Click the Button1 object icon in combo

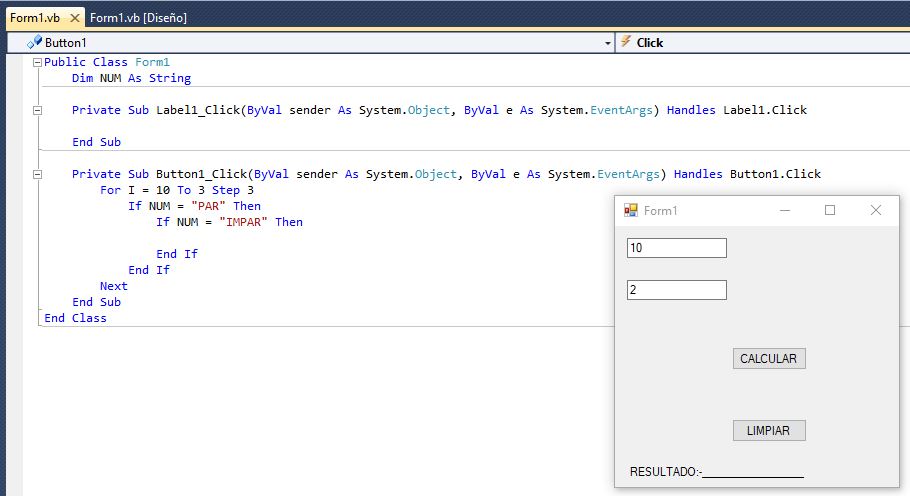[x=35, y=42]
